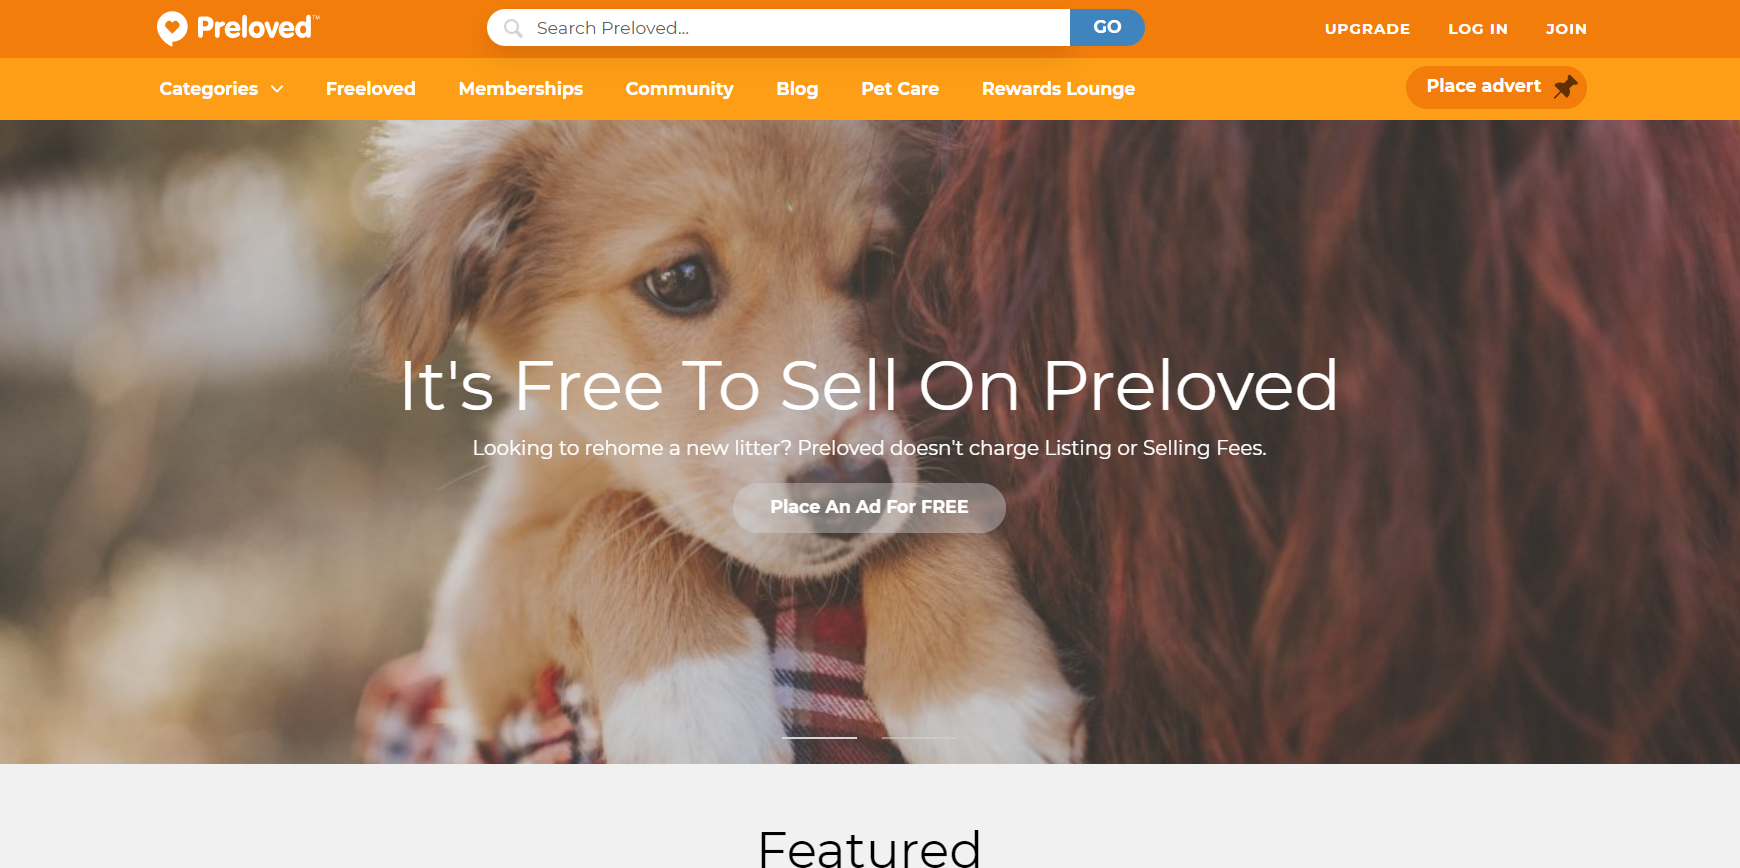Click the Preloved heart logo icon
This screenshot has width=1740, height=868.
(172, 28)
